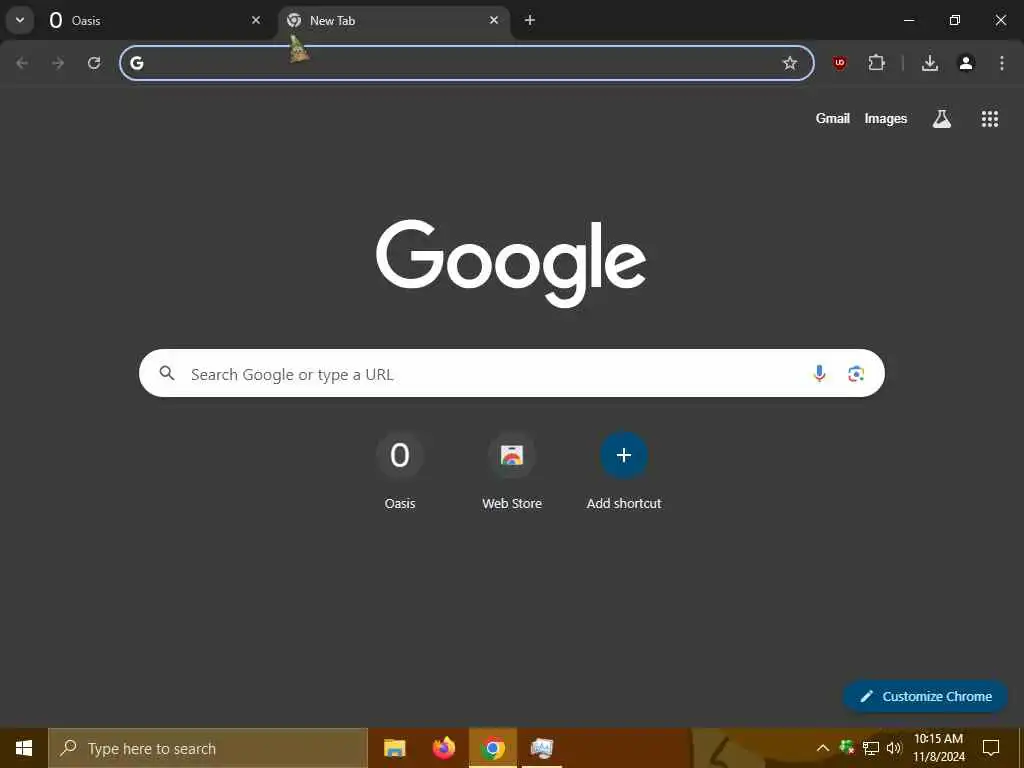1024x768 pixels.
Task: Click the green tray icon with red mark
Action: click(847, 747)
